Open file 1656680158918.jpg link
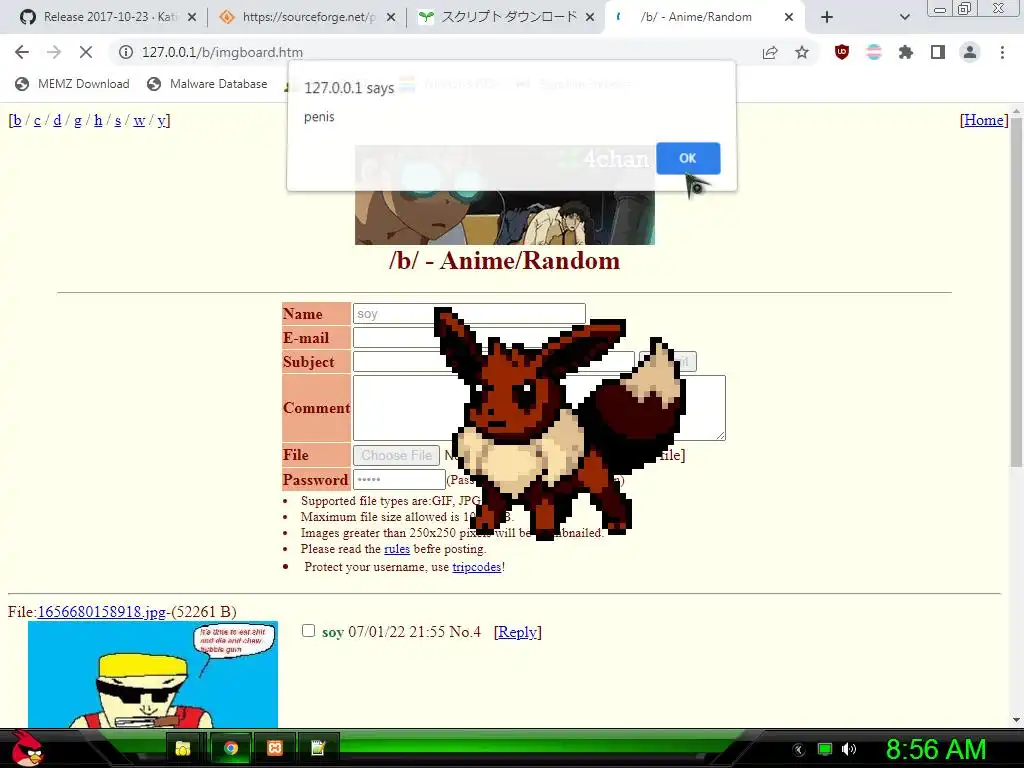1024x768 pixels. click(102, 611)
